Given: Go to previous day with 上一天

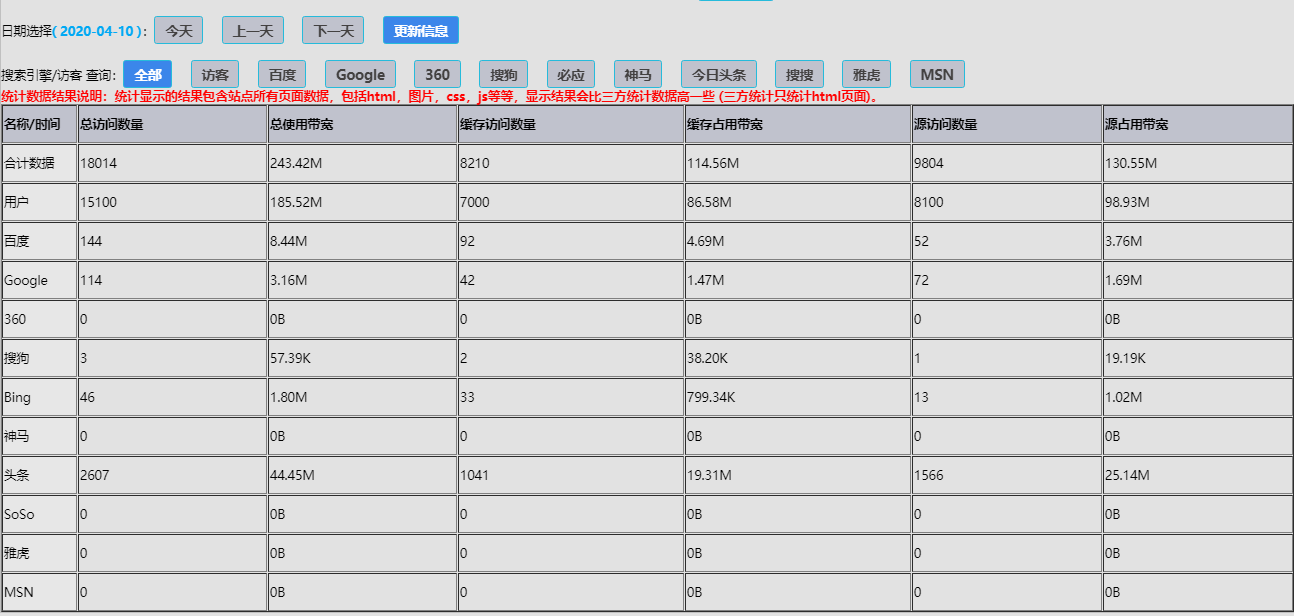Looking at the screenshot, I should coord(253,31).
